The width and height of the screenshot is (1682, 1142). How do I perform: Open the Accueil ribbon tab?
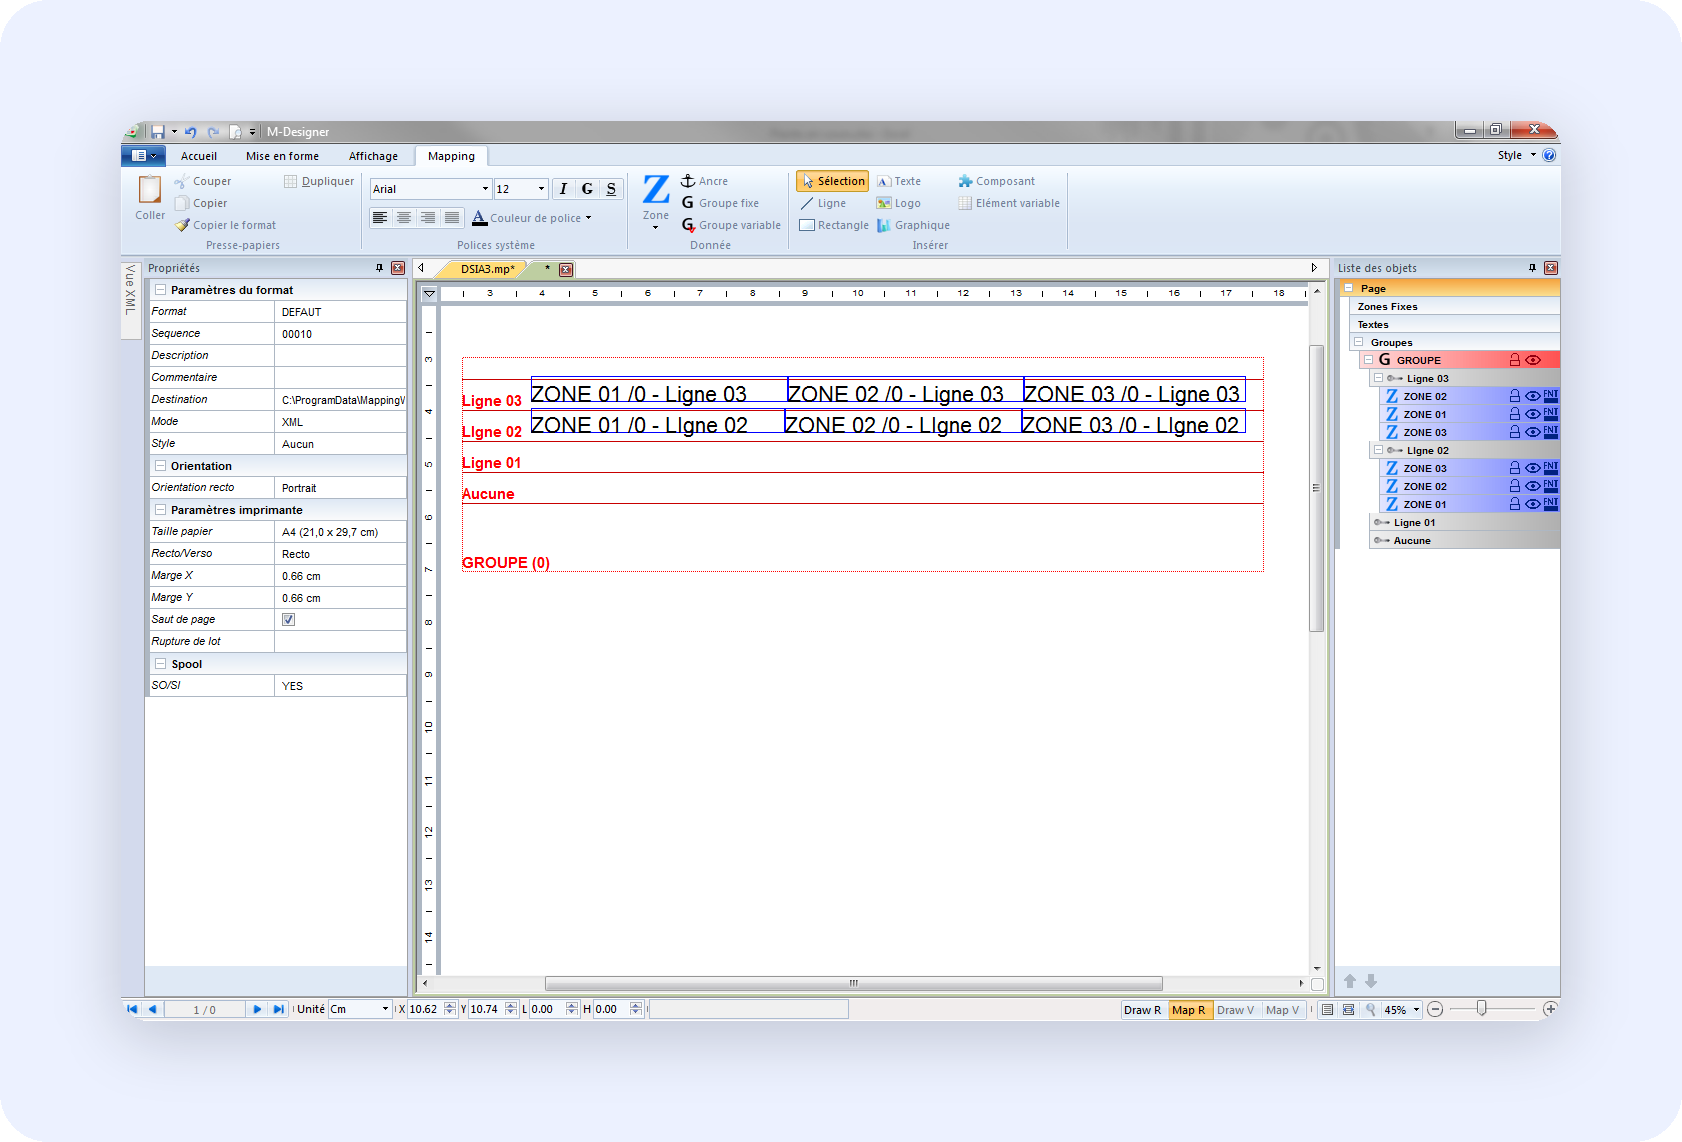(x=199, y=156)
